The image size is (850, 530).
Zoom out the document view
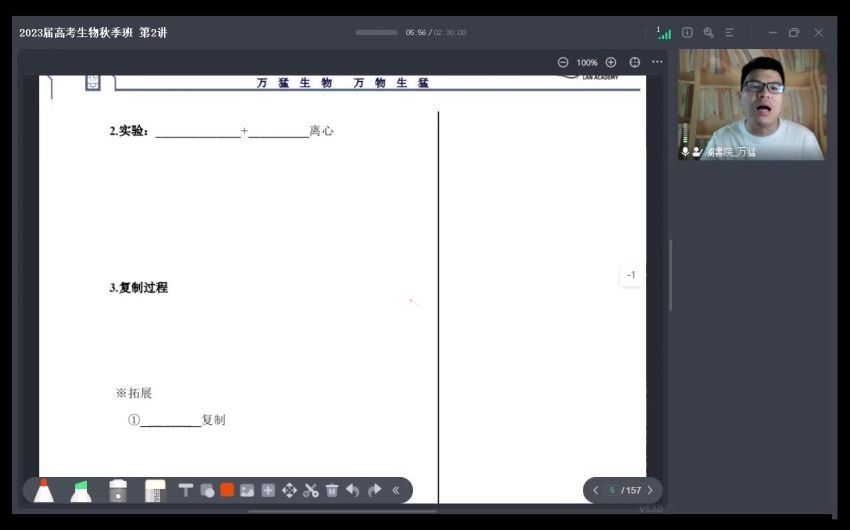coord(563,62)
